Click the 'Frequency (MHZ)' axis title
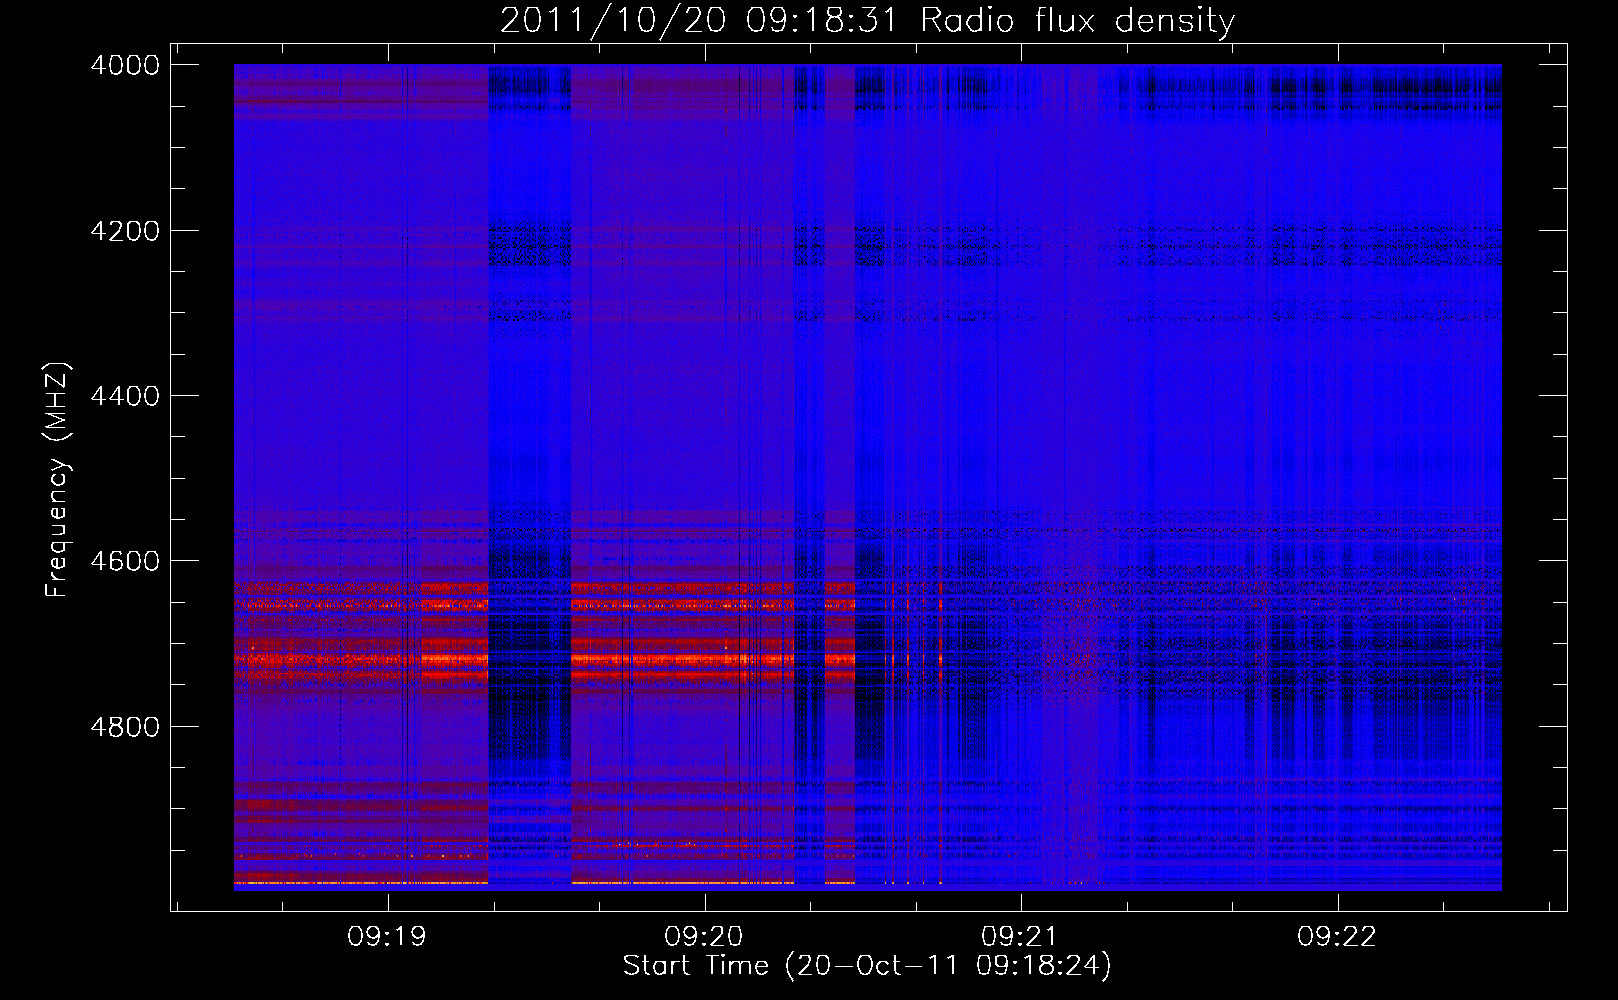This screenshot has height=1000, width=1618. pos(58,480)
